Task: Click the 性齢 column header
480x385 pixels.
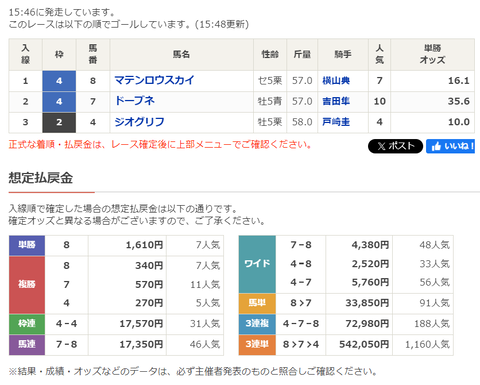Action: pyautogui.click(x=270, y=54)
